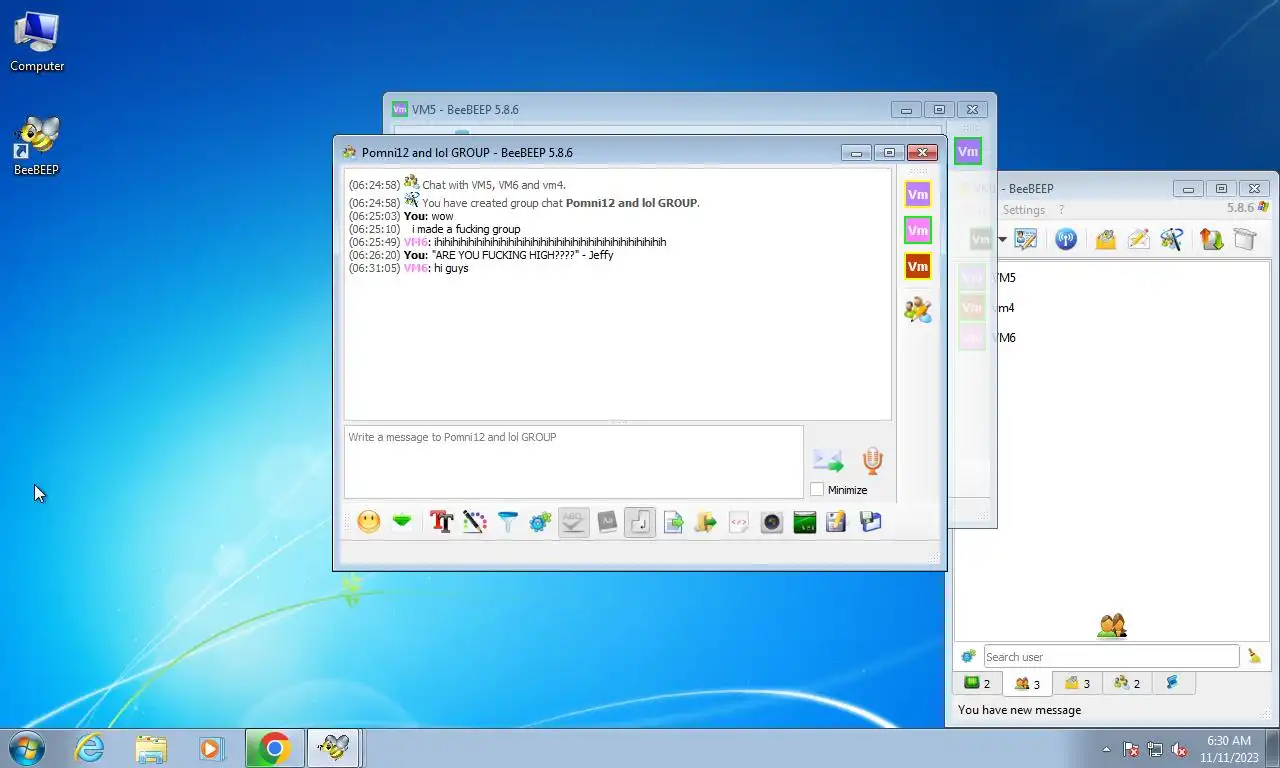Open user list options gear beside search

[968, 657]
